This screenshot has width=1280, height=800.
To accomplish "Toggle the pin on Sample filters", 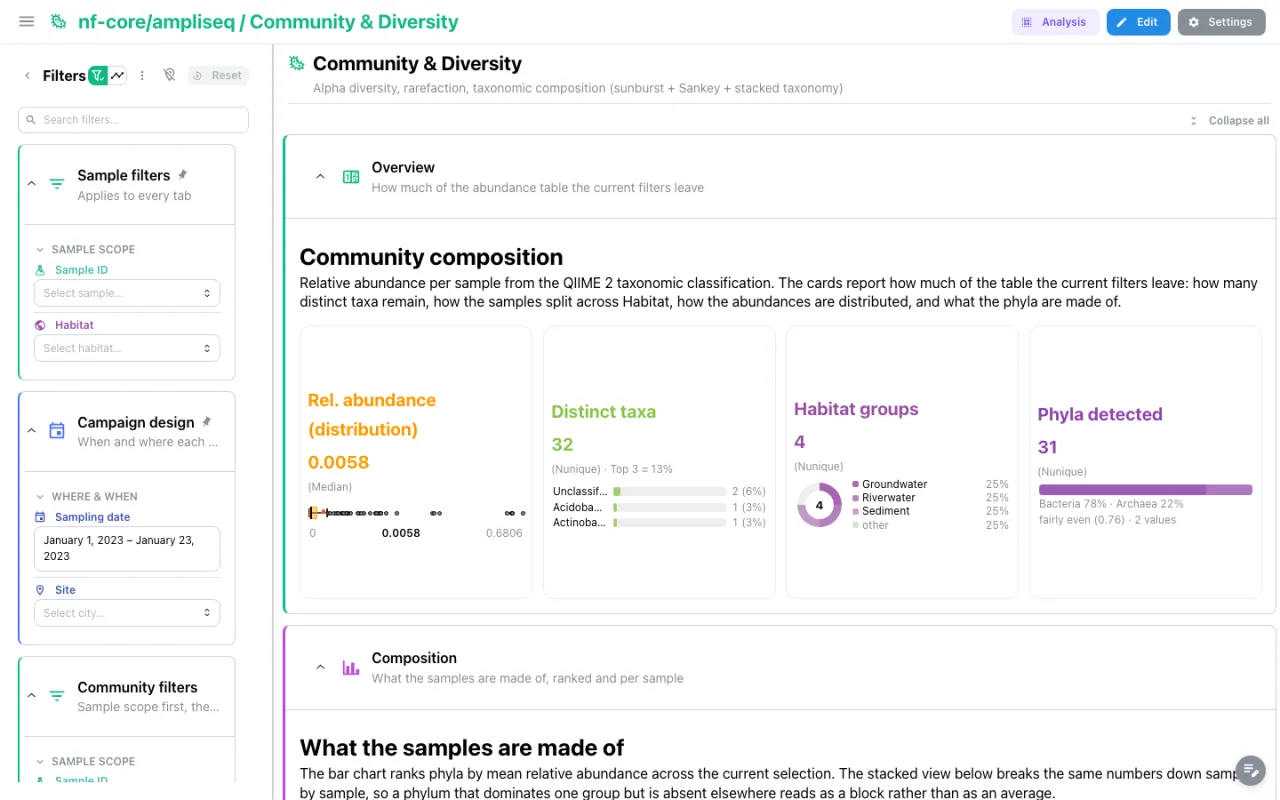I will [x=182, y=174].
